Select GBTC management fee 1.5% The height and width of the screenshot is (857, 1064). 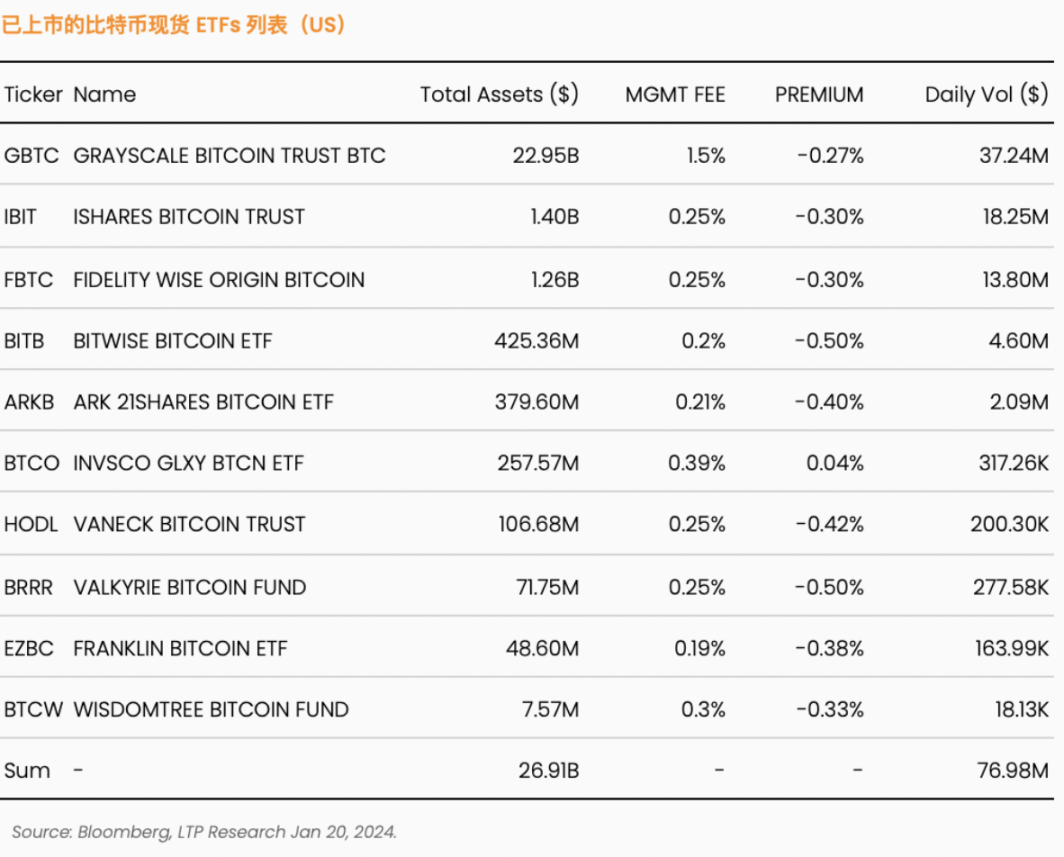pos(706,155)
